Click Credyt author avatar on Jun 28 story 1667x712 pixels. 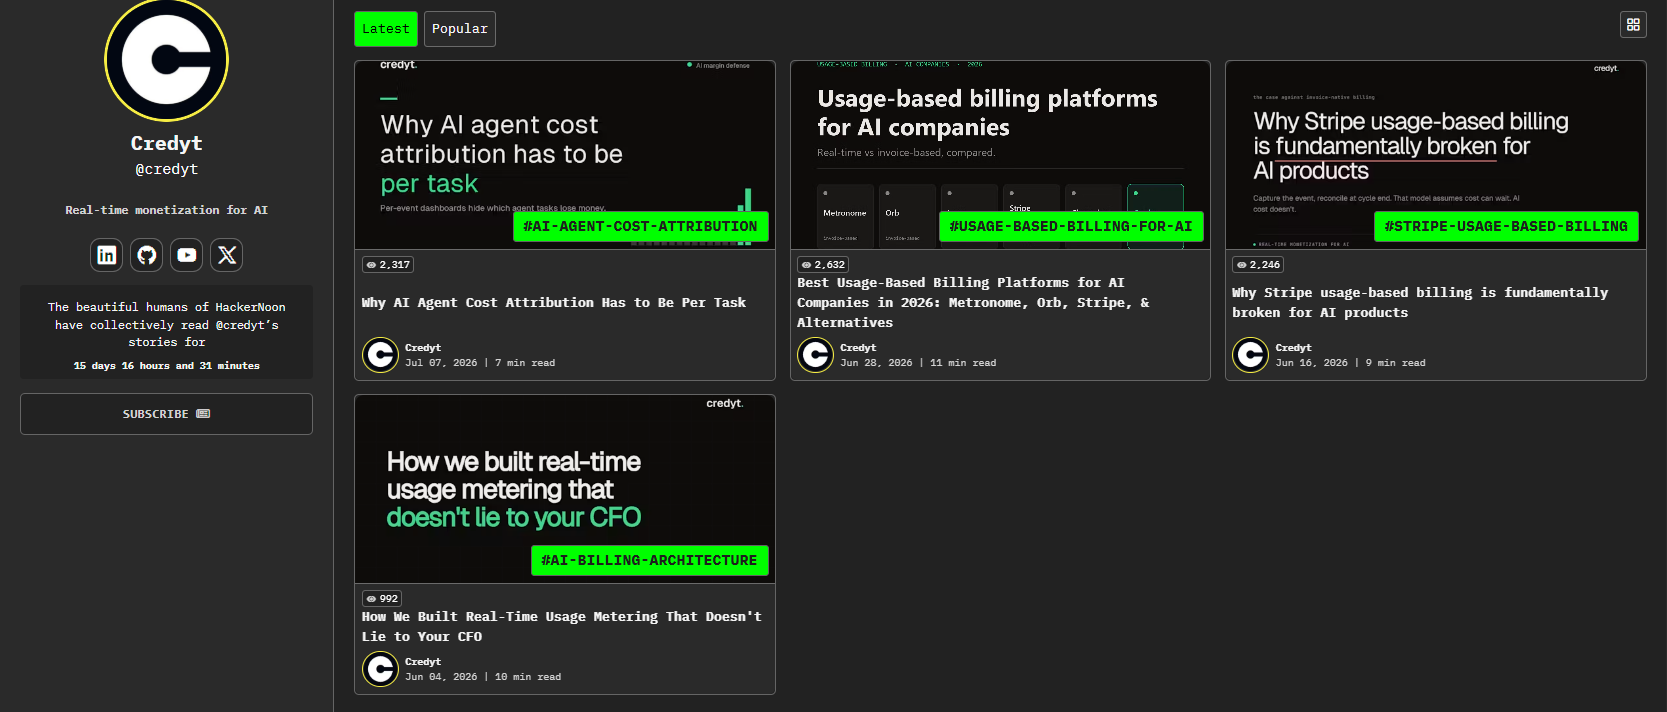tap(815, 354)
